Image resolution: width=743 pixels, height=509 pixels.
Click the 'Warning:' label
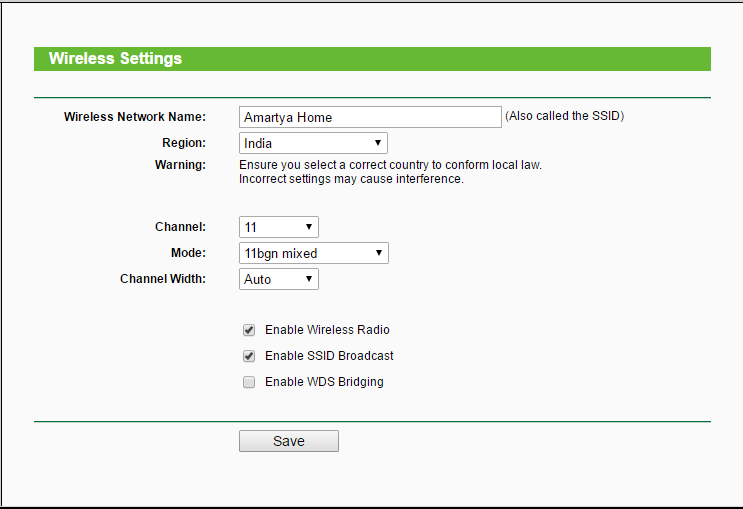pos(180,165)
